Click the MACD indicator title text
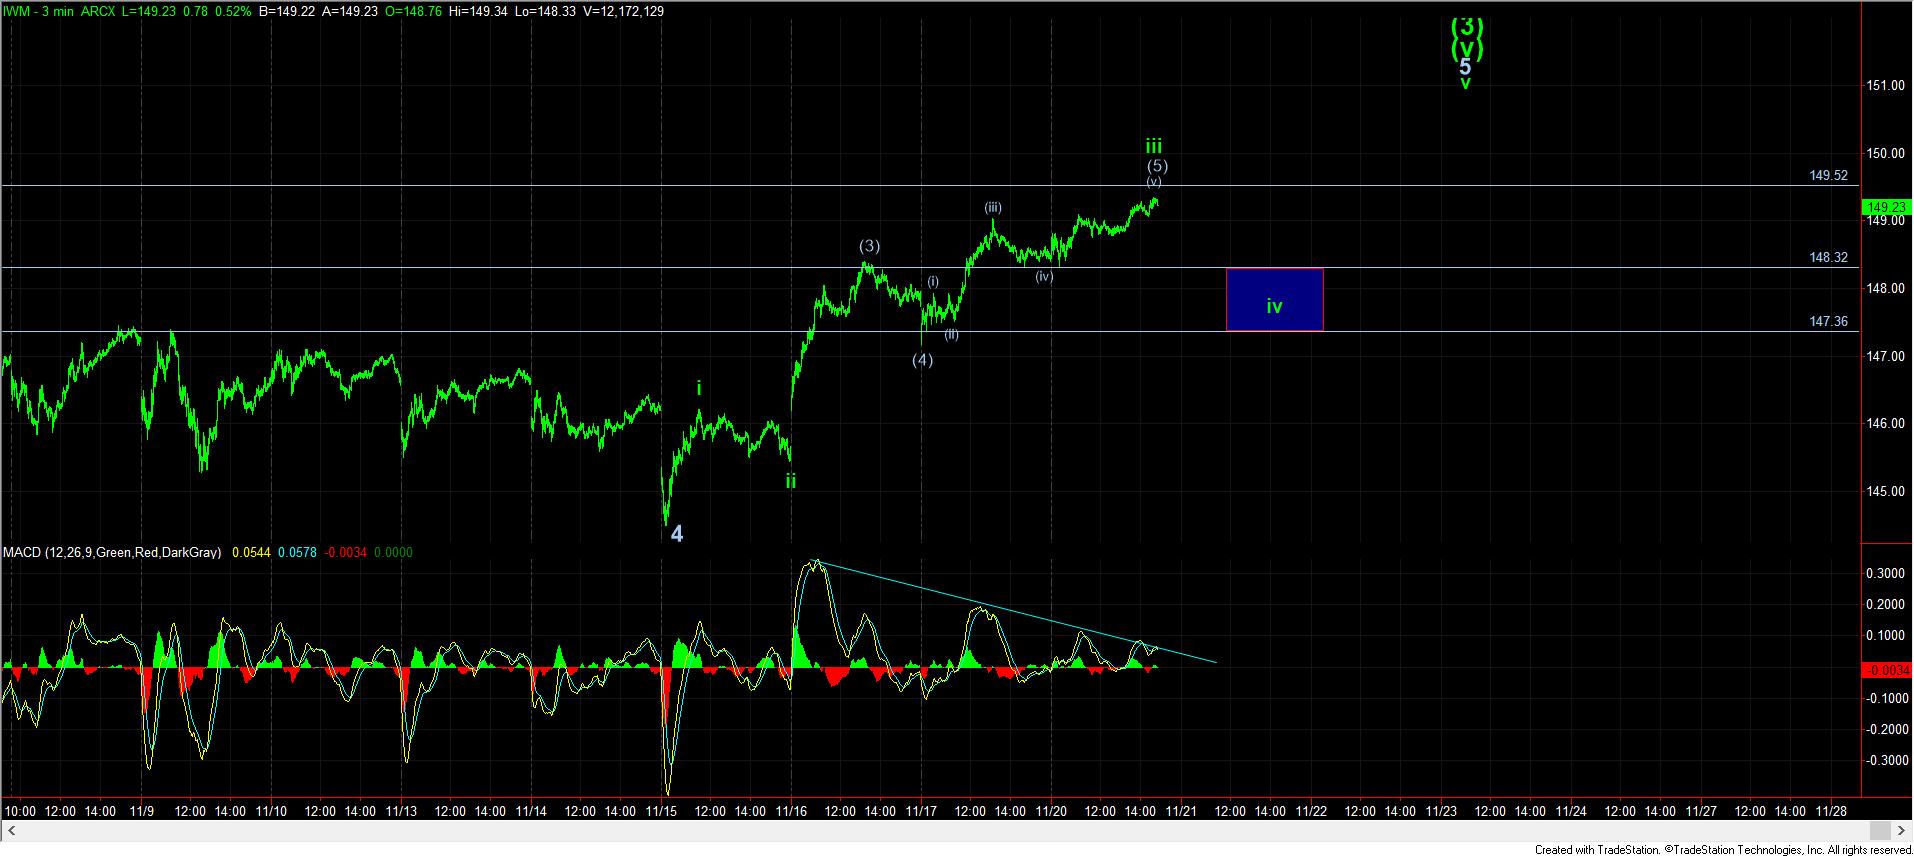The image size is (1914, 856). click(x=112, y=552)
